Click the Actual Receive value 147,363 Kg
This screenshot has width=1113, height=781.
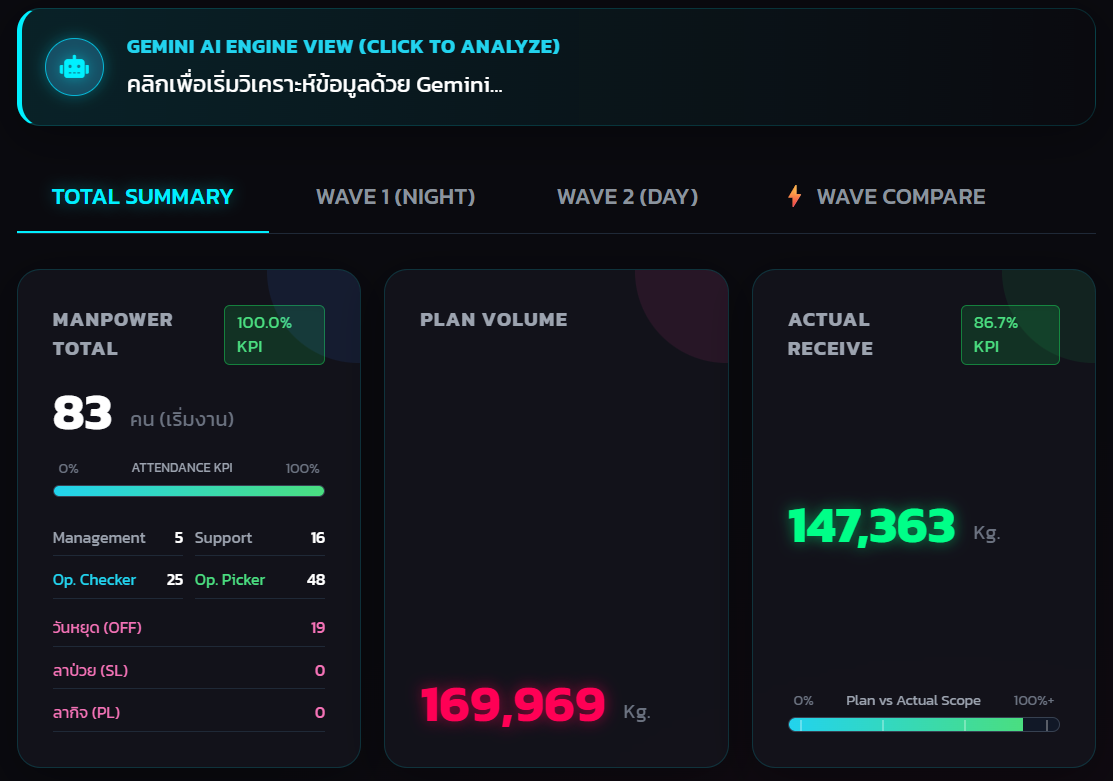869,526
